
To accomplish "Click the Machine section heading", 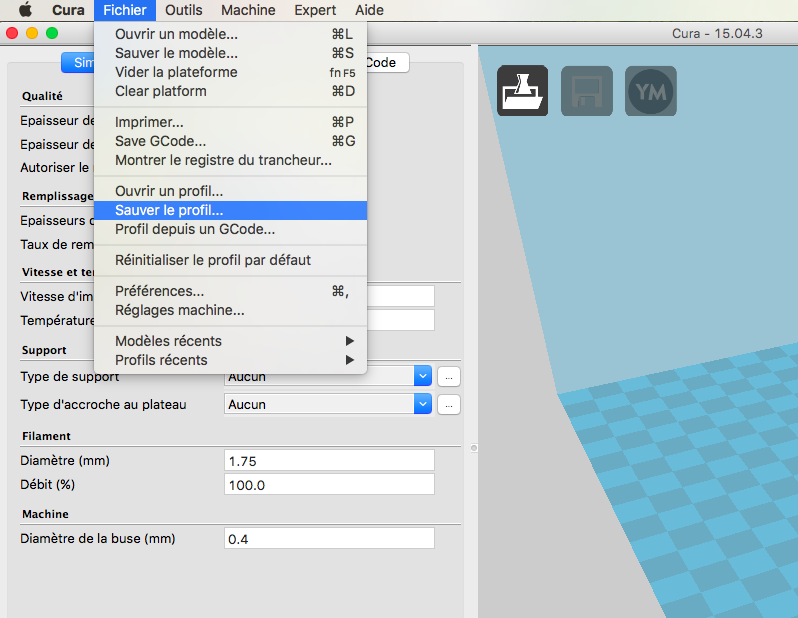I will click(45, 514).
